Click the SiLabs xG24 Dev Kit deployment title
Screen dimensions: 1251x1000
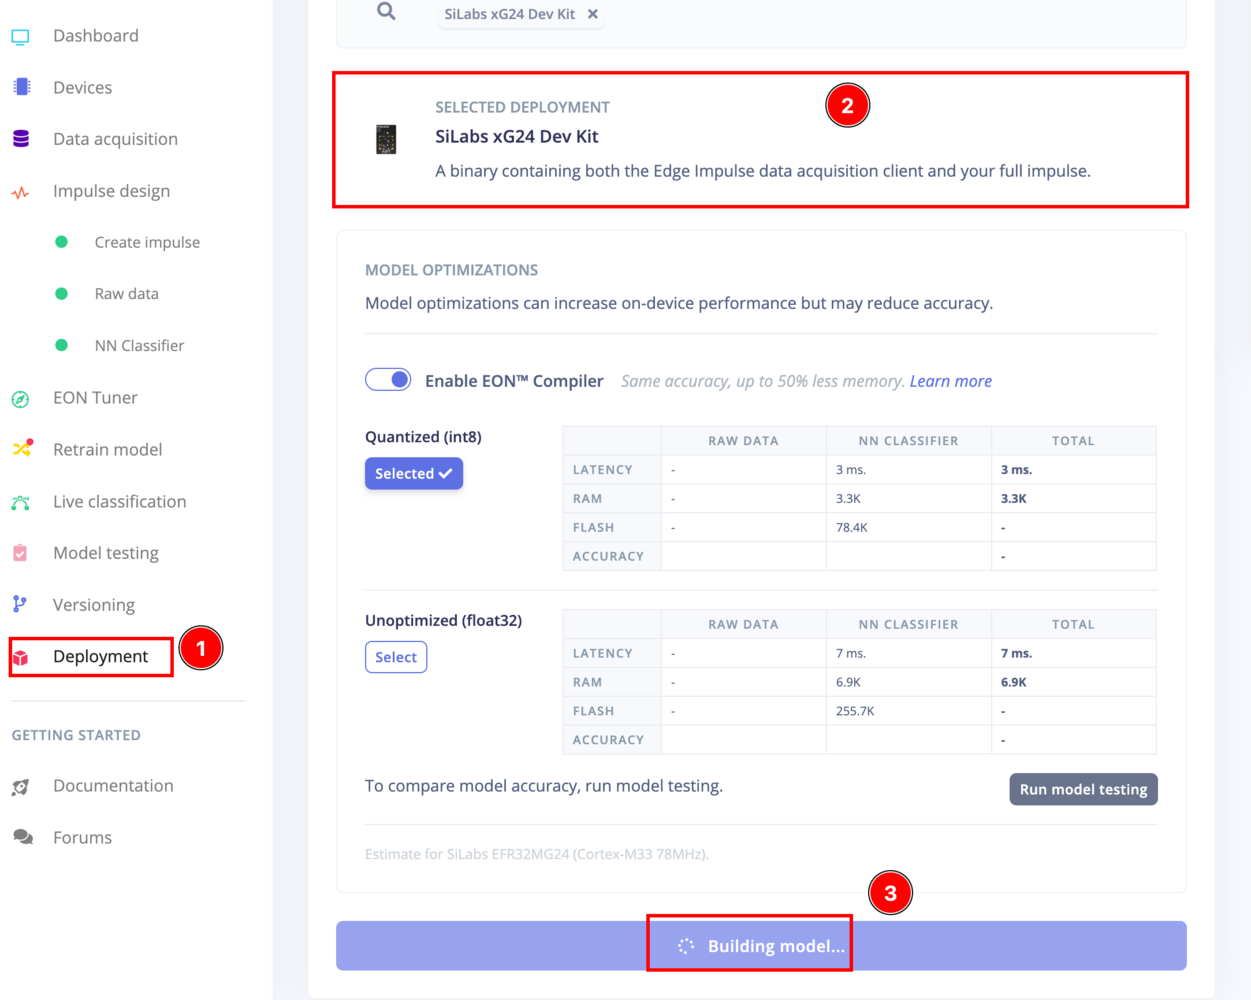click(x=516, y=137)
